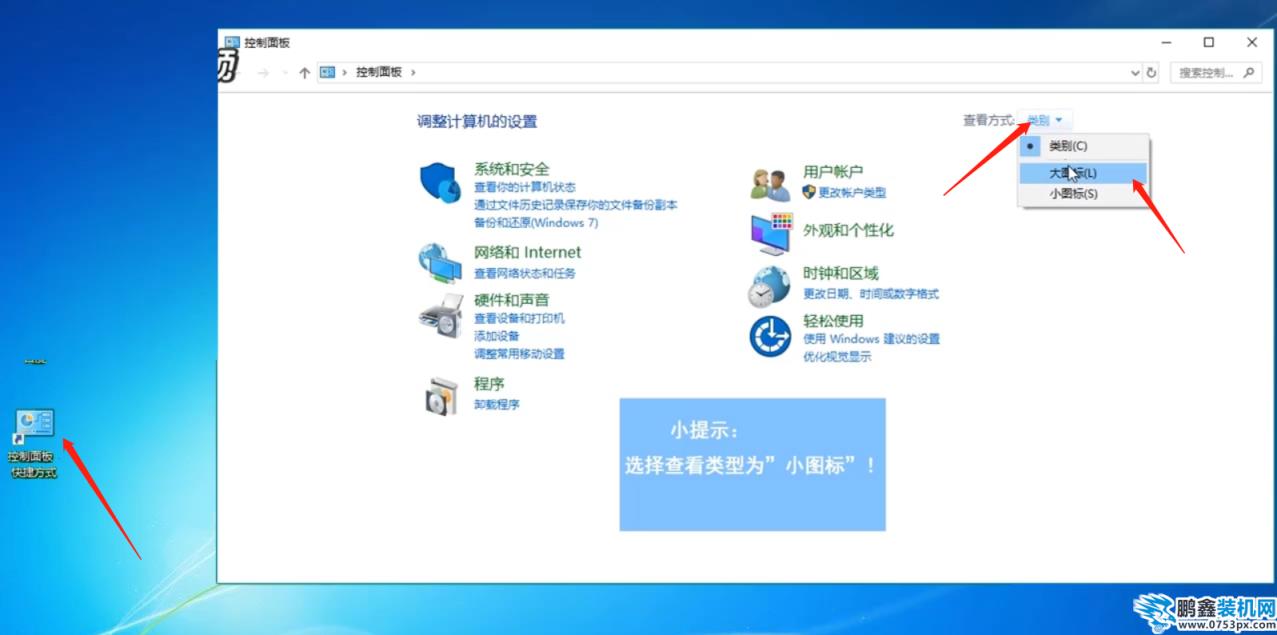Open the System and Security shield icon
Screen dimensions: 1277x635
pyautogui.click(x=440, y=183)
